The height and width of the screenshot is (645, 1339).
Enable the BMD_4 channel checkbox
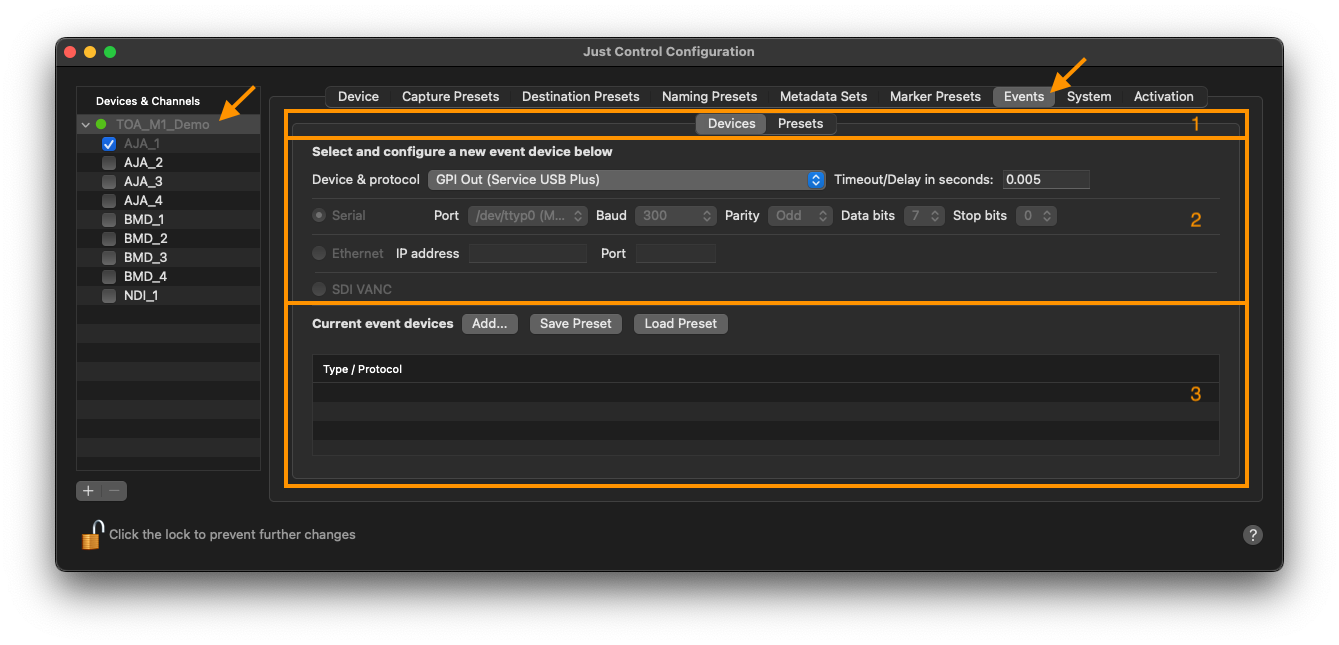[109, 277]
